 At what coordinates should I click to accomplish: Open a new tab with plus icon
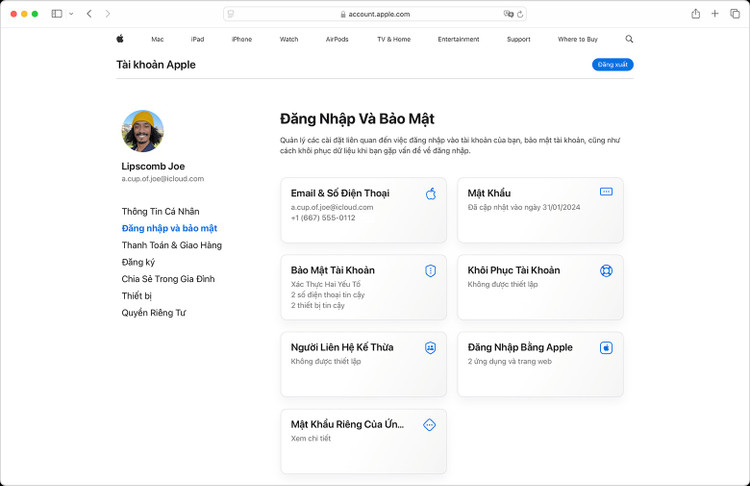coord(715,14)
